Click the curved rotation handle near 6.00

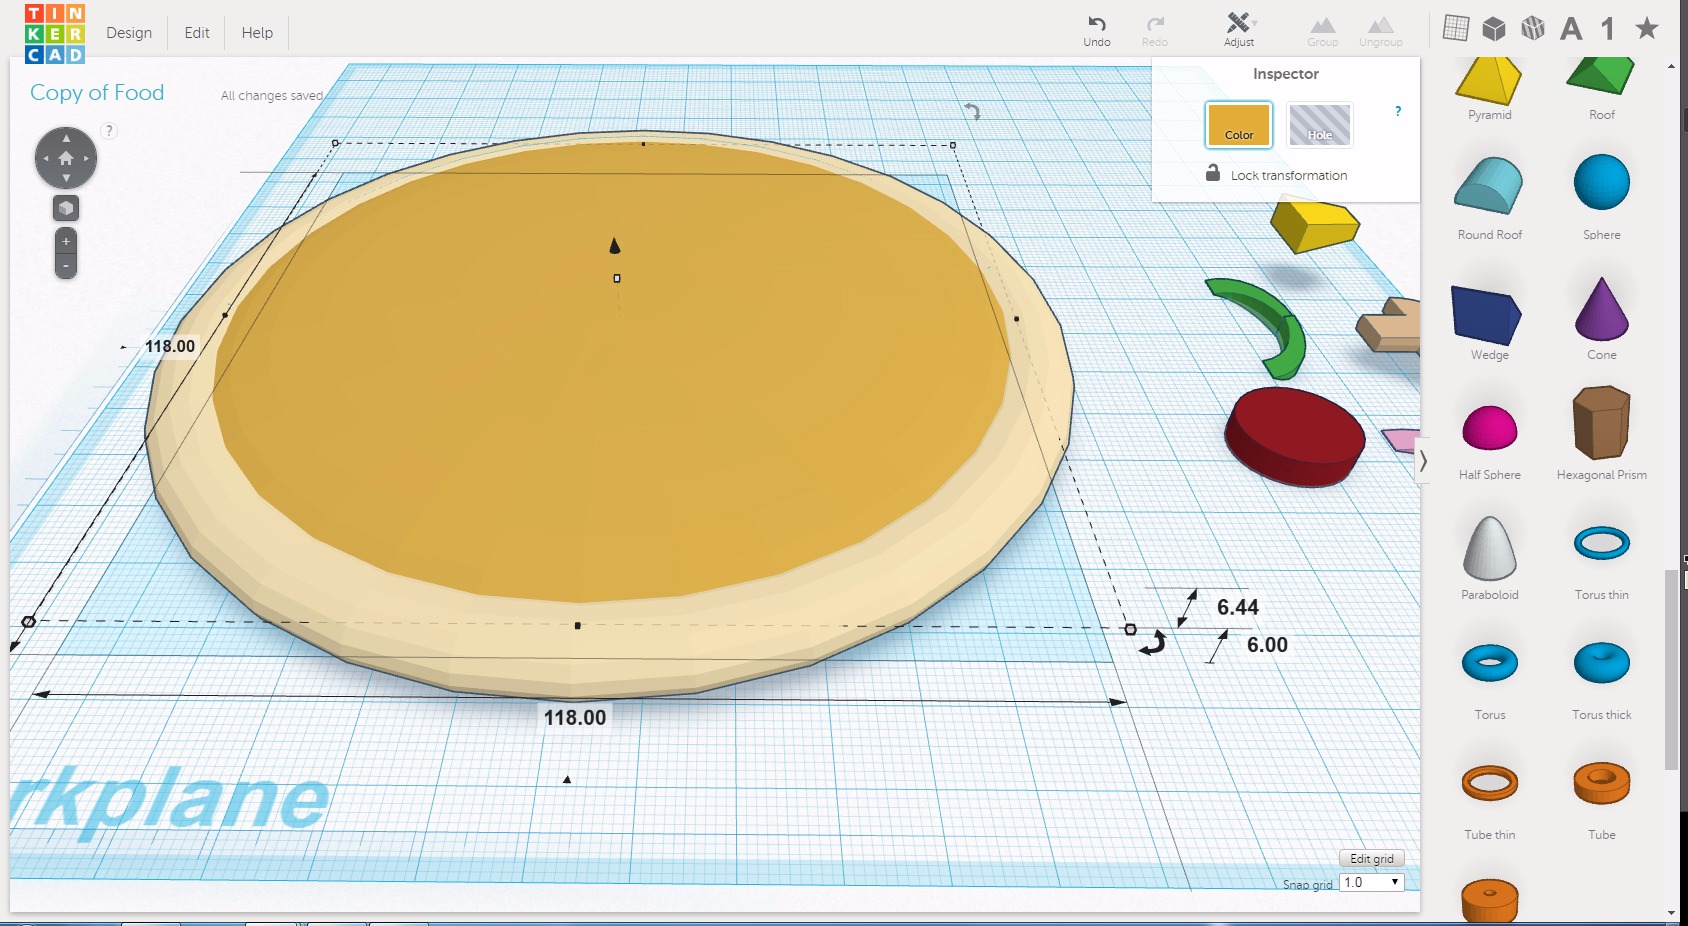[x=1153, y=643]
